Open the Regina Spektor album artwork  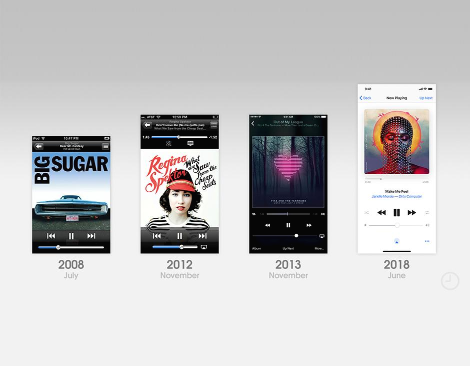[180, 188]
